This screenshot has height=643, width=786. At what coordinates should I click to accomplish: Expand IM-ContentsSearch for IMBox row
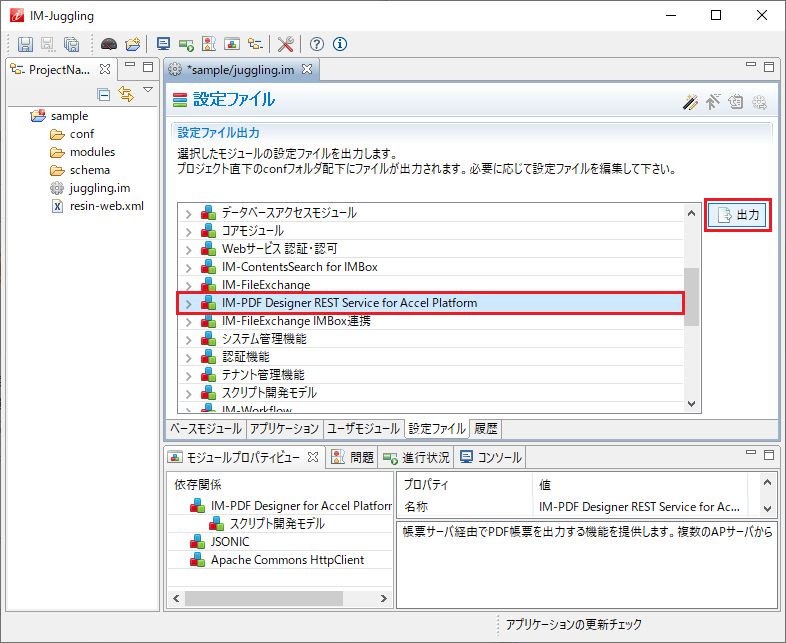188,268
